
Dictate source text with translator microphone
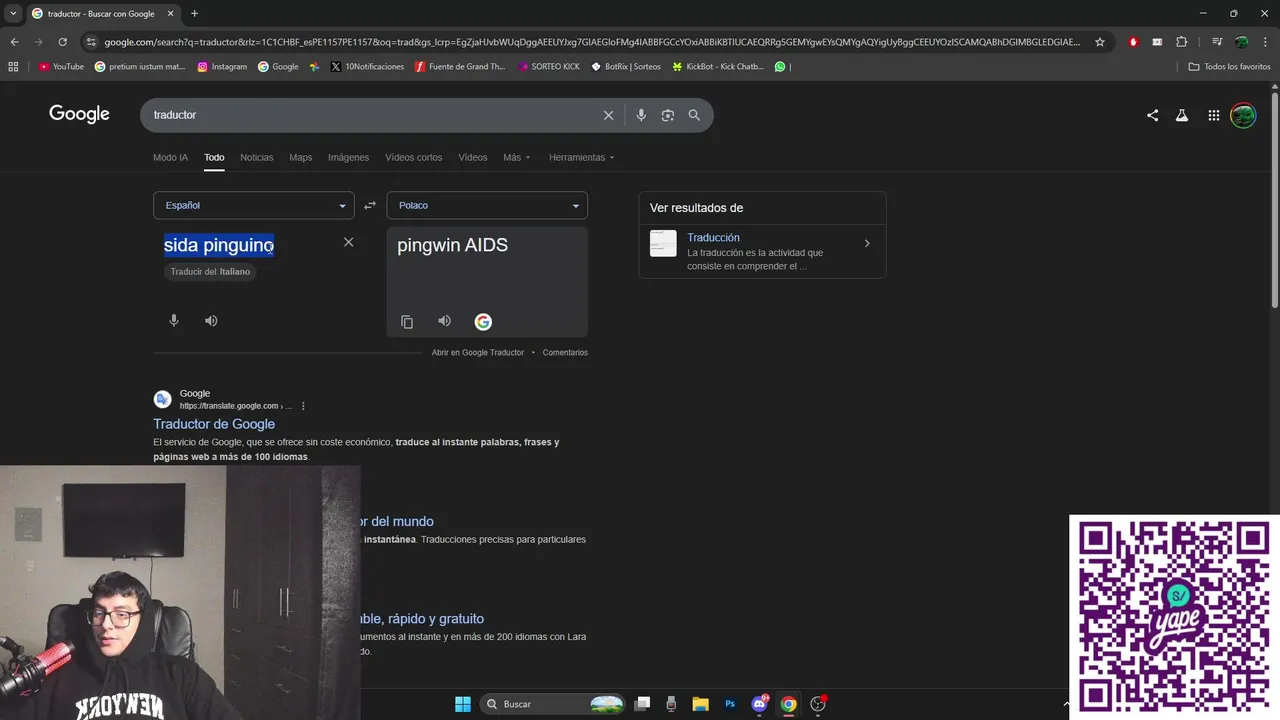click(174, 321)
